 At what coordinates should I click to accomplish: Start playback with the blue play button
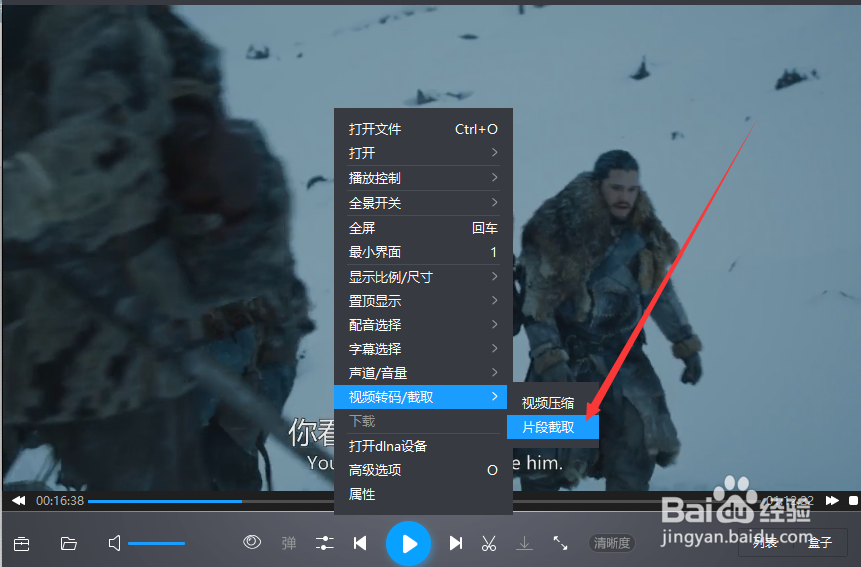409,543
